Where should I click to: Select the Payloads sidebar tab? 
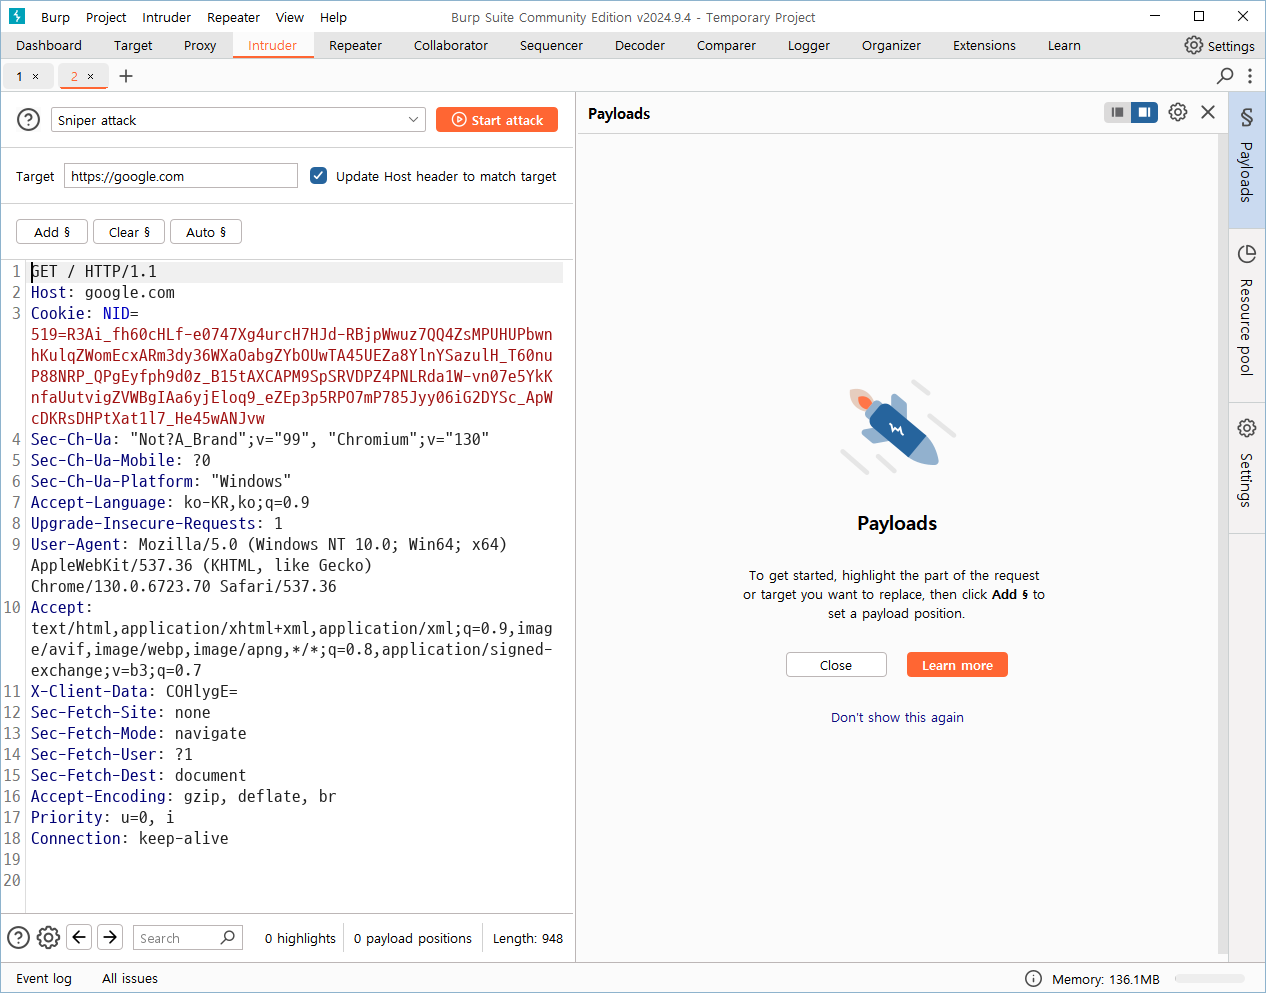coord(1247,159)
